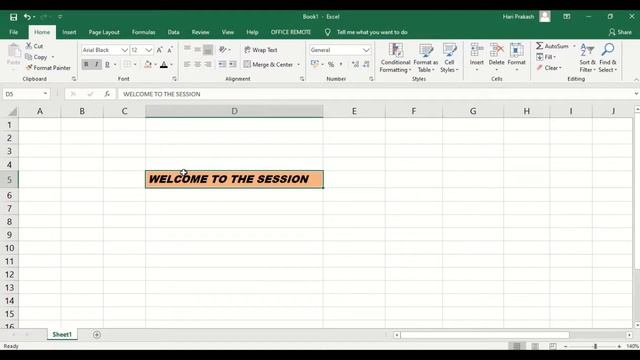Open Format as Table gallery
640x360 pixels.
[426, 58]
